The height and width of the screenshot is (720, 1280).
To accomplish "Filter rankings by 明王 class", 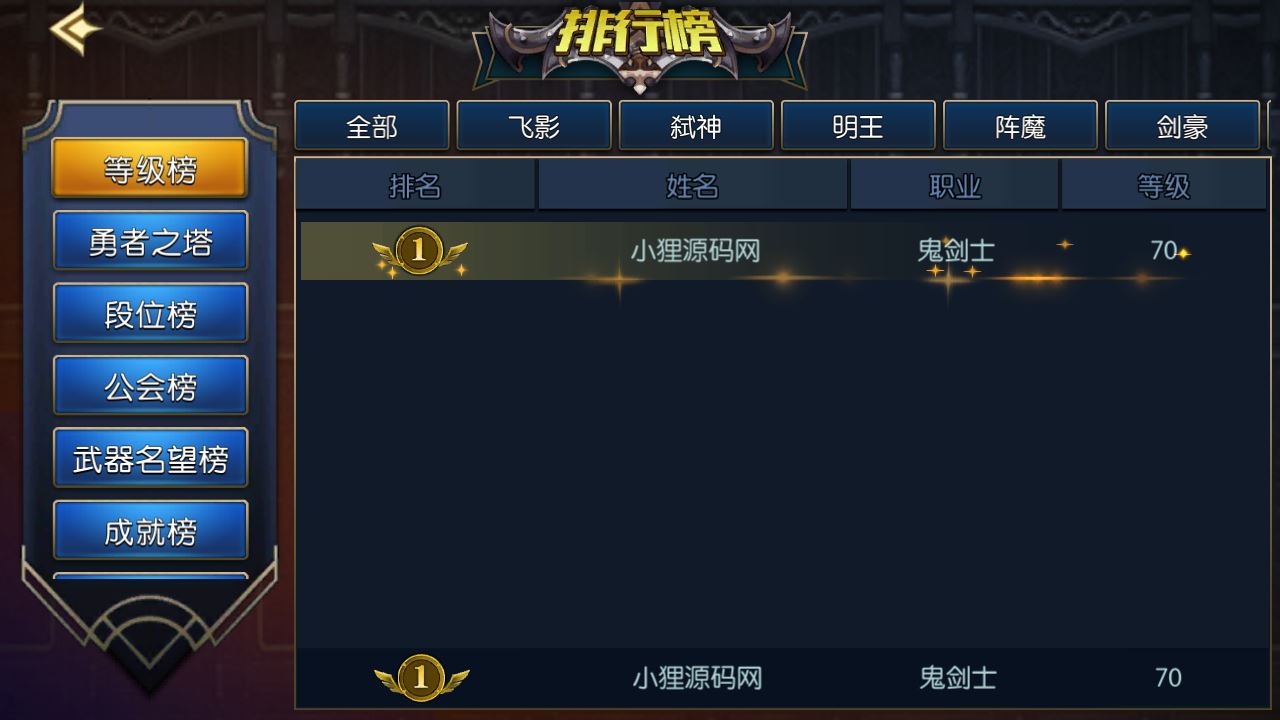I will pyautogui.click(x=858, y=126).
